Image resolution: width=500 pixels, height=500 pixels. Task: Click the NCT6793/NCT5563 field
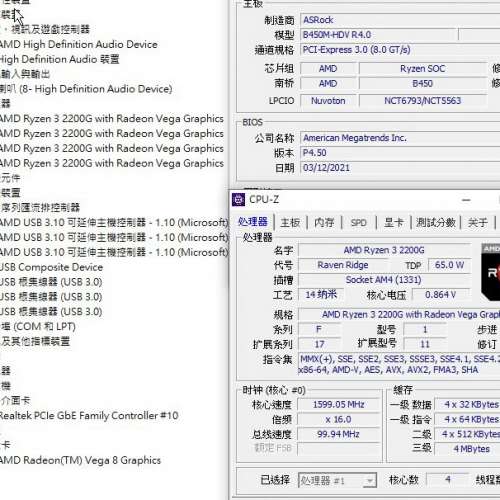(x=423, y=101)
